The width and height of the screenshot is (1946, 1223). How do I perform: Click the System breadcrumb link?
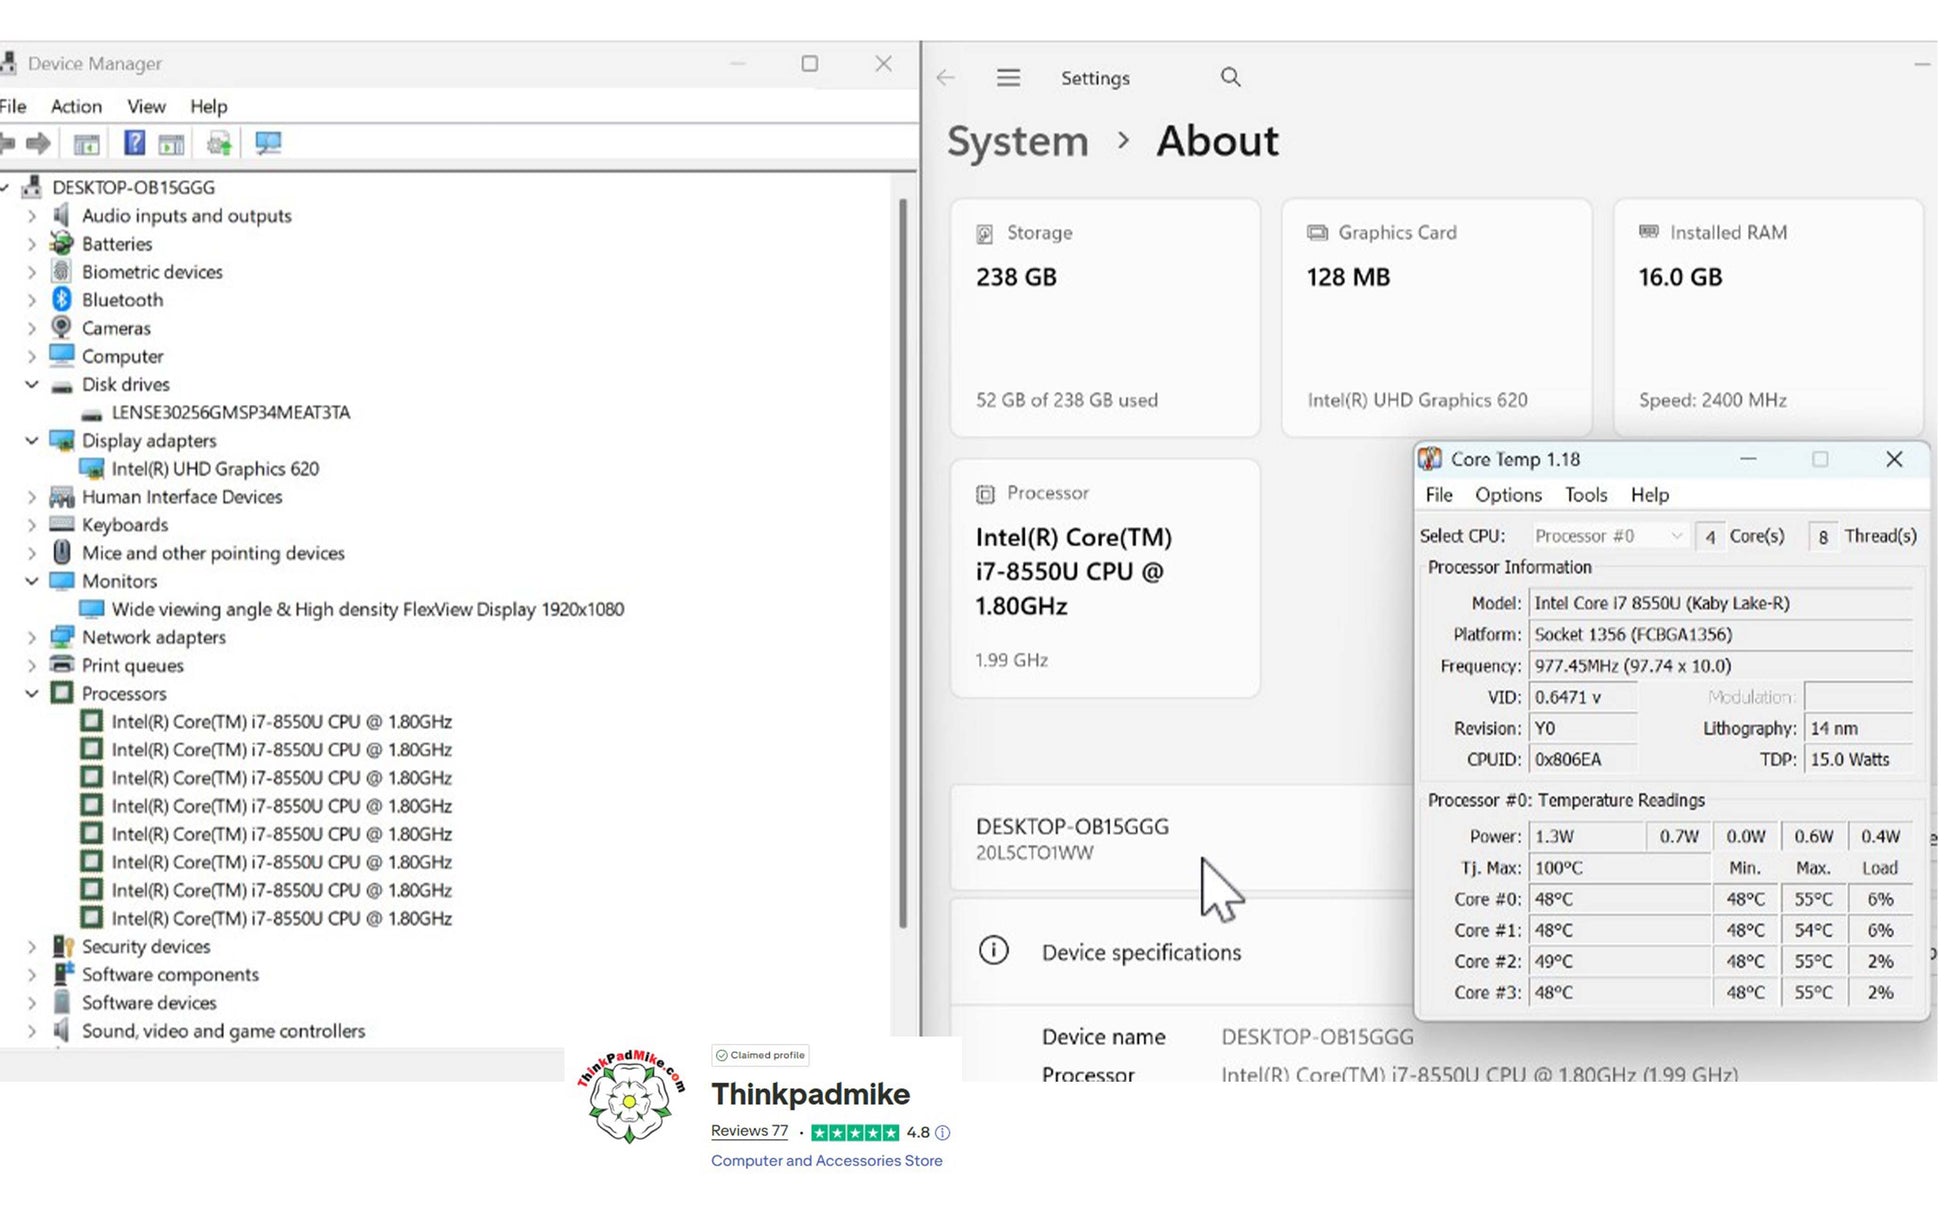click(1017, 141)
